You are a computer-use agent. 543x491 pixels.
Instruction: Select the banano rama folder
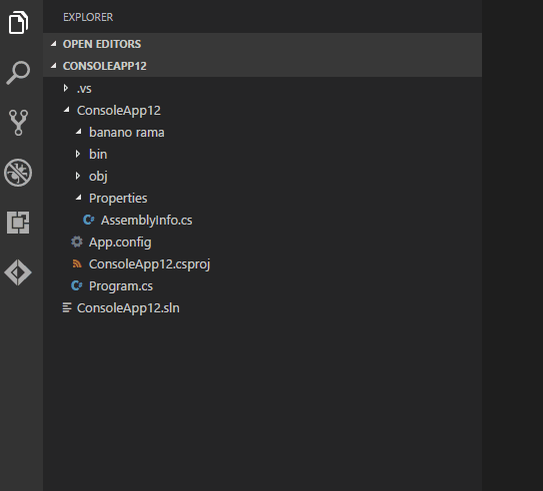[x=262, y=132]
